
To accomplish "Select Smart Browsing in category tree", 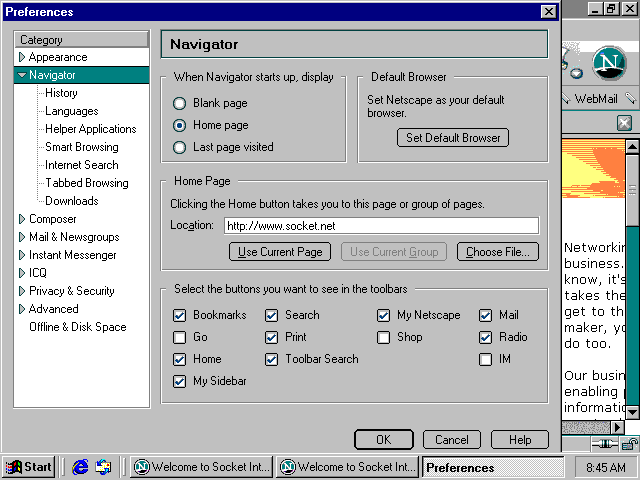I will (82, 147).
